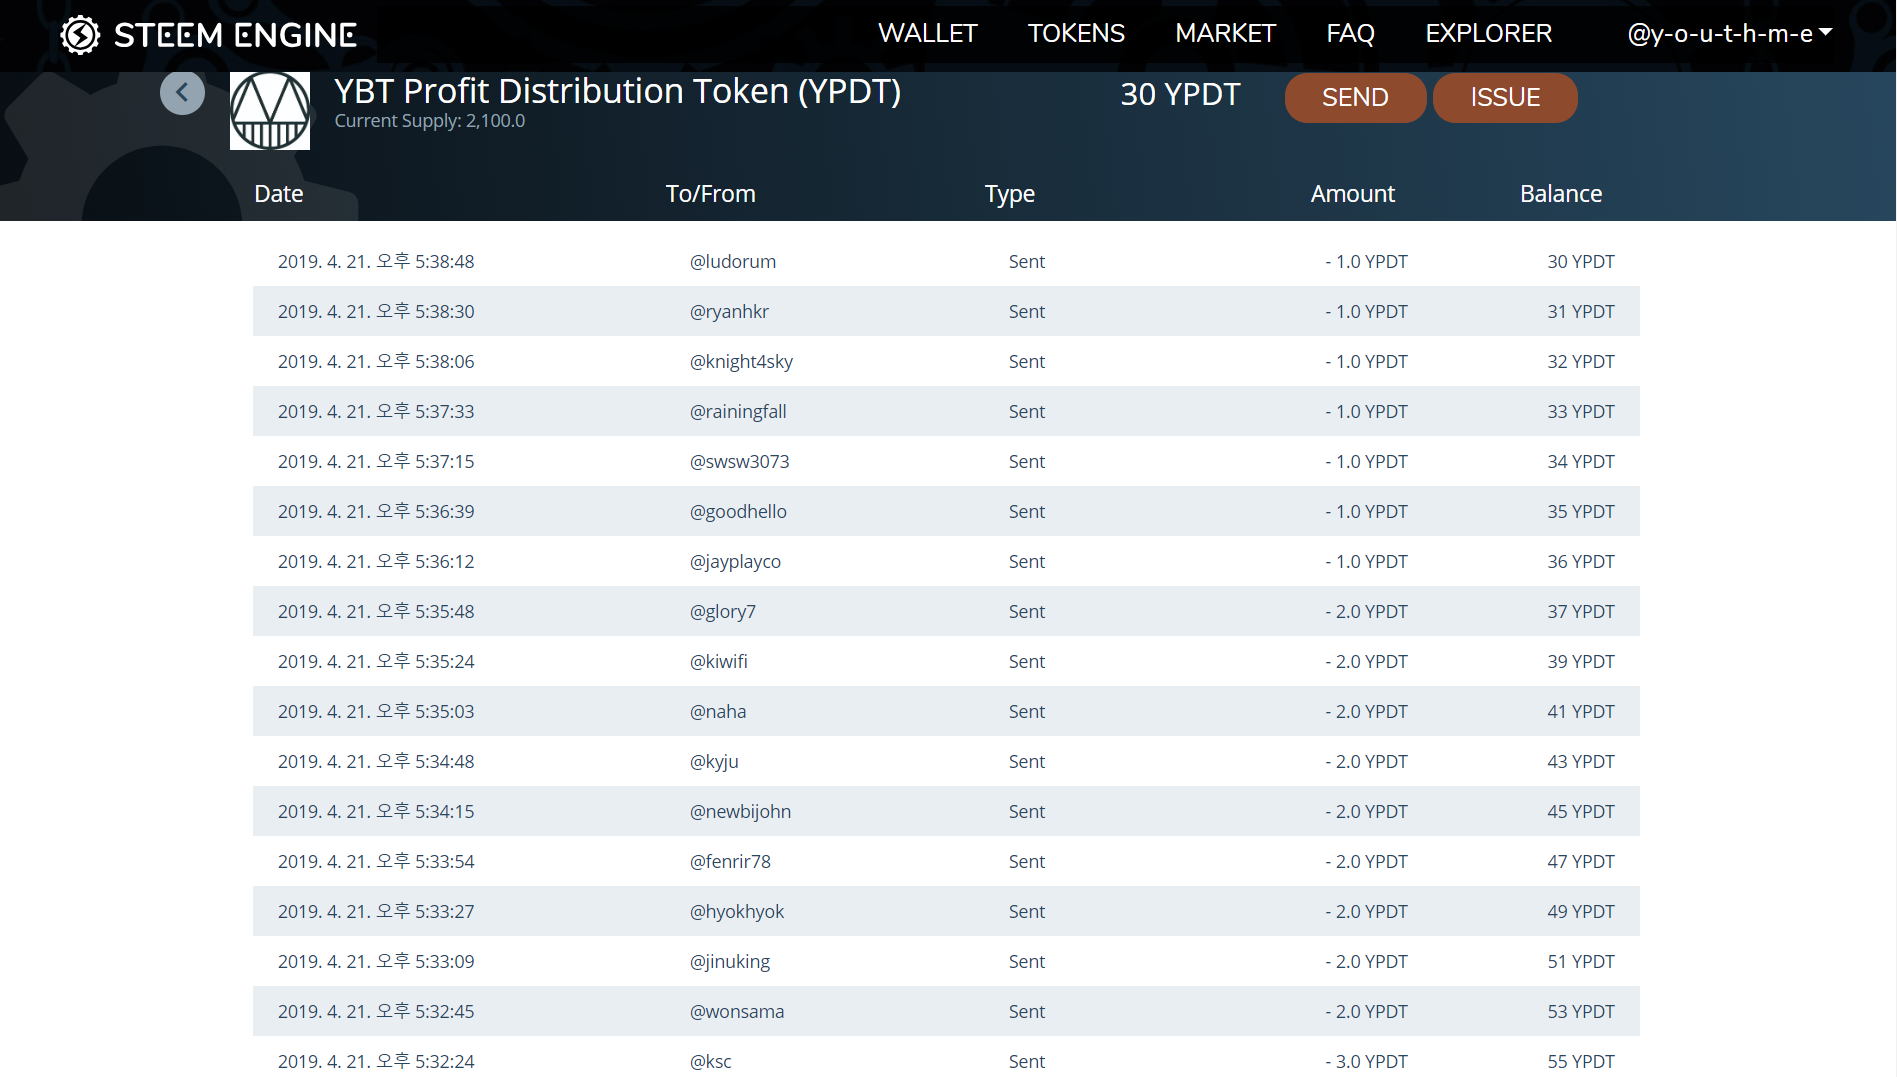Select the @glory7 transaction row
This screenshot has width=1897, height=1077.
coord(946,611)
